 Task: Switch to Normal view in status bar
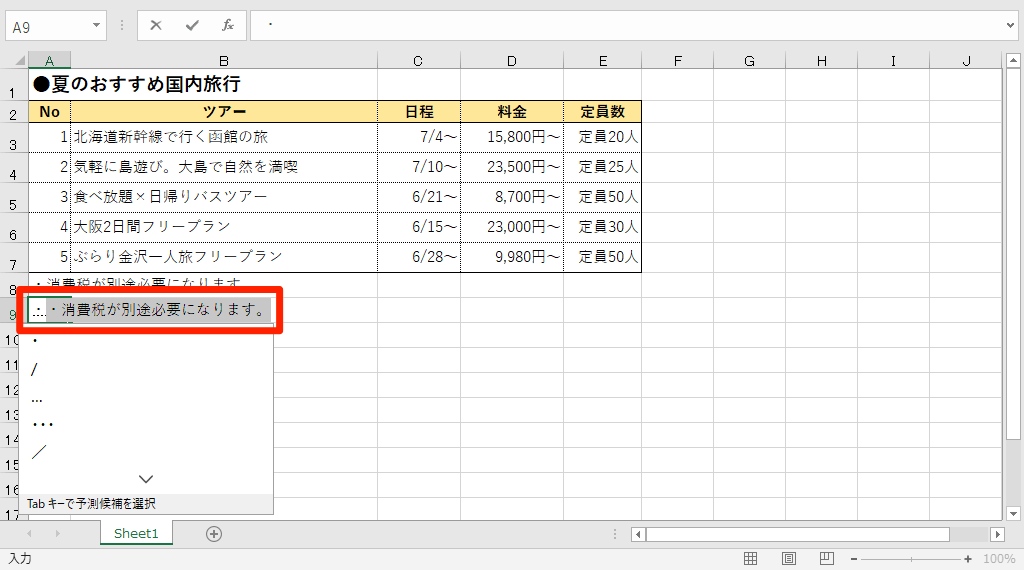click(x=750, y=558)
